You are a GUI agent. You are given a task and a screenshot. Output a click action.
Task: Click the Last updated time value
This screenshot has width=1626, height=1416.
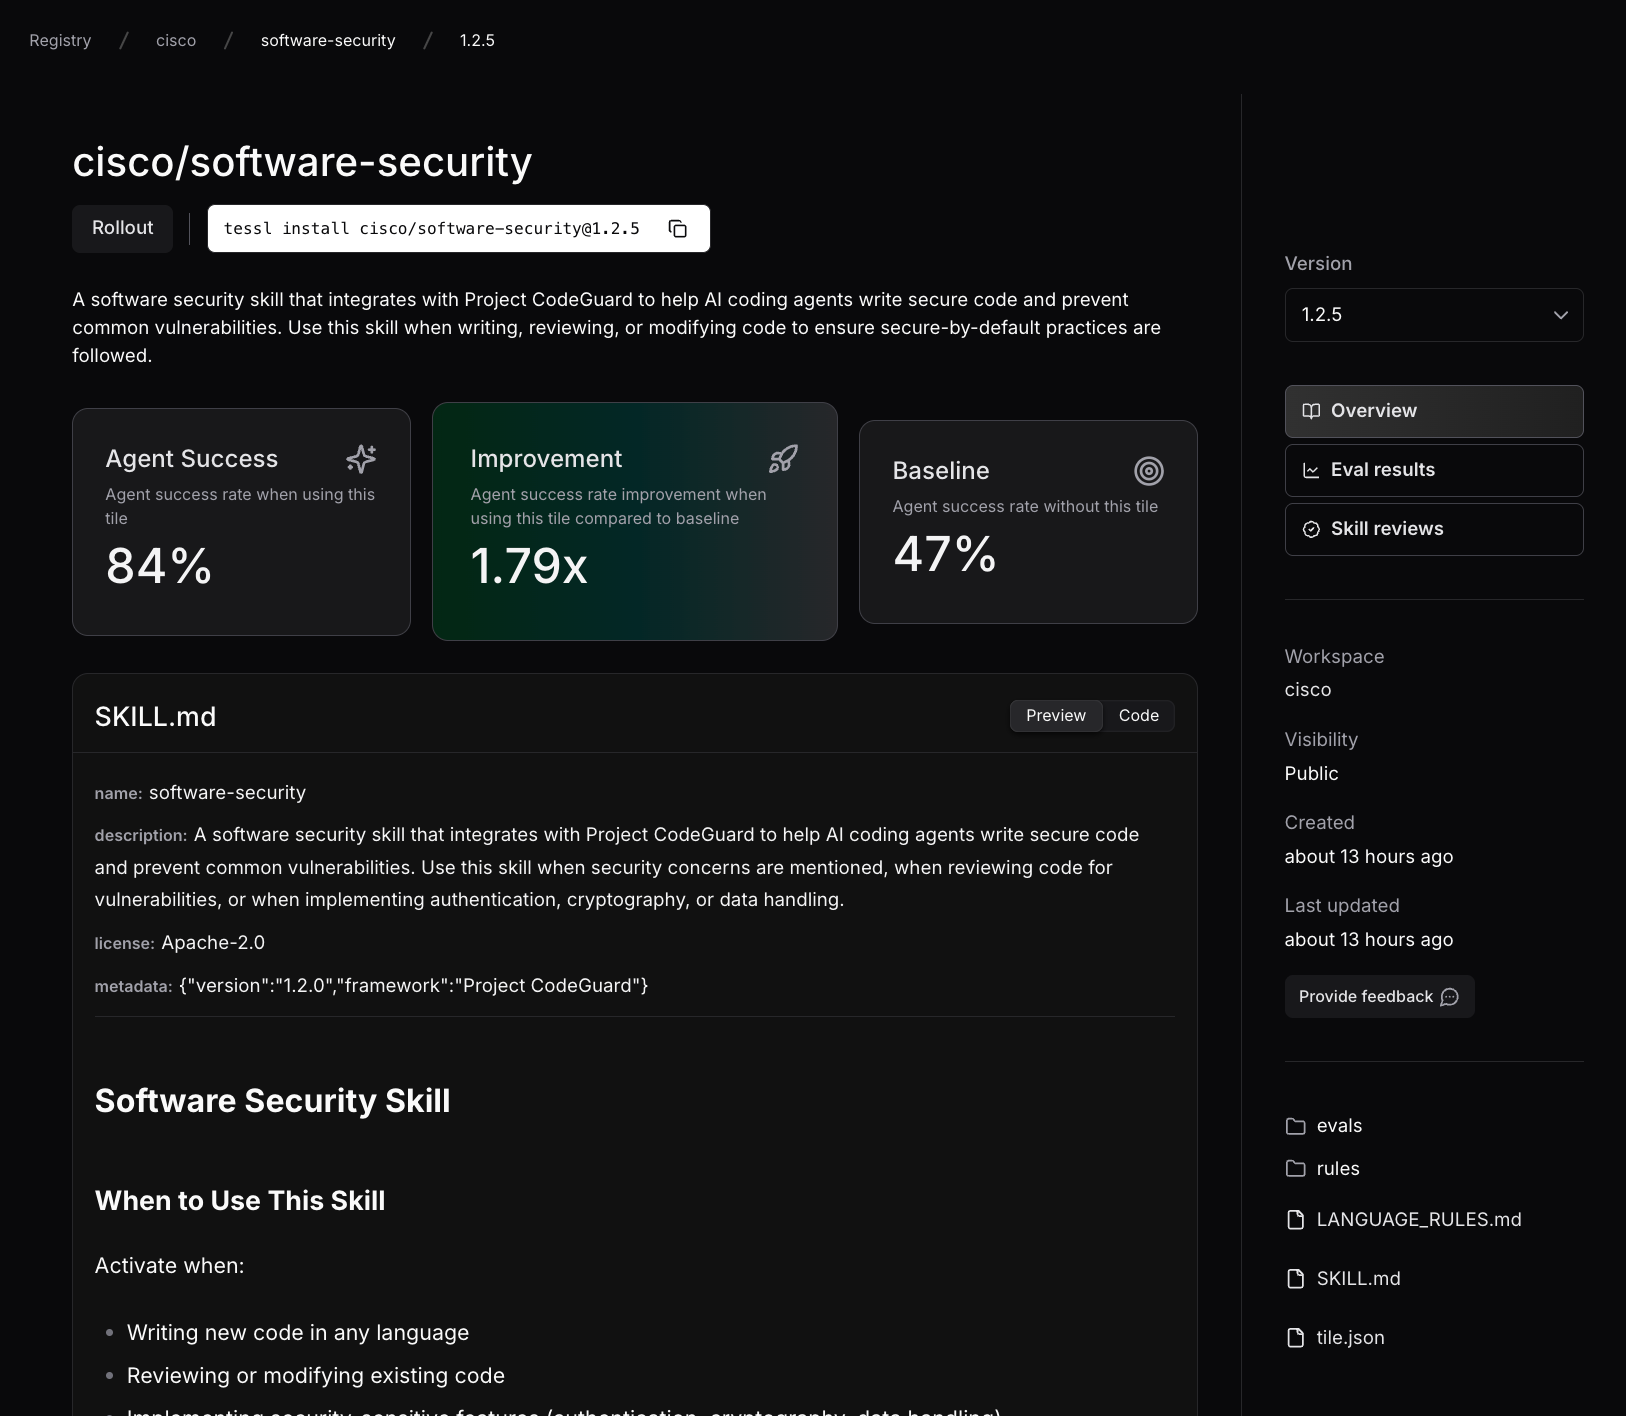click(x=1369, y=940)
